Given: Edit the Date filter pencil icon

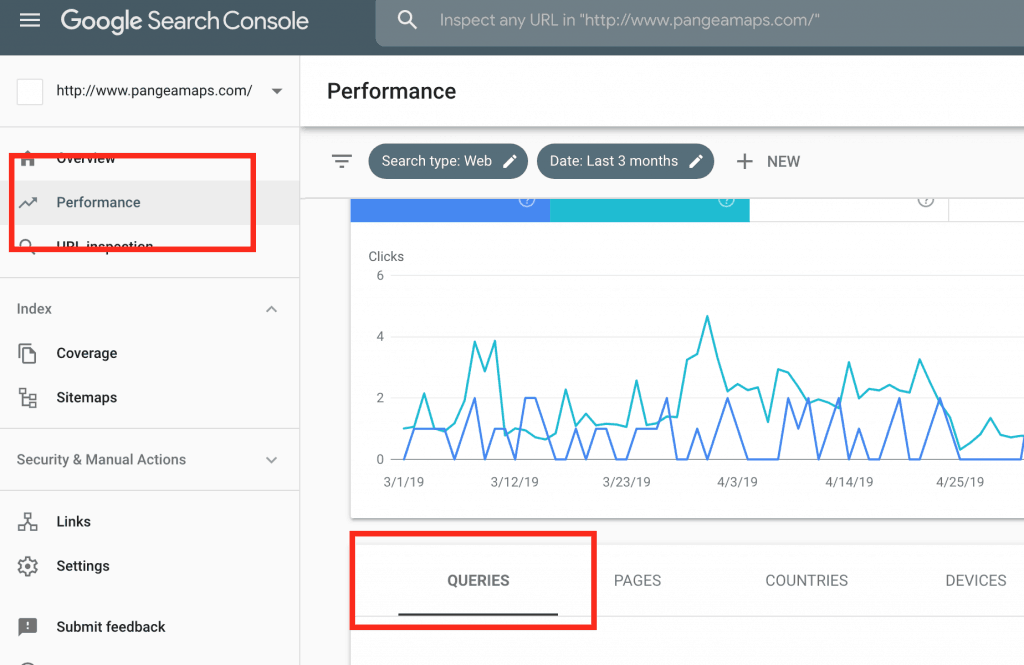Looking at the screenshot, I should click(x=696, y=161).
